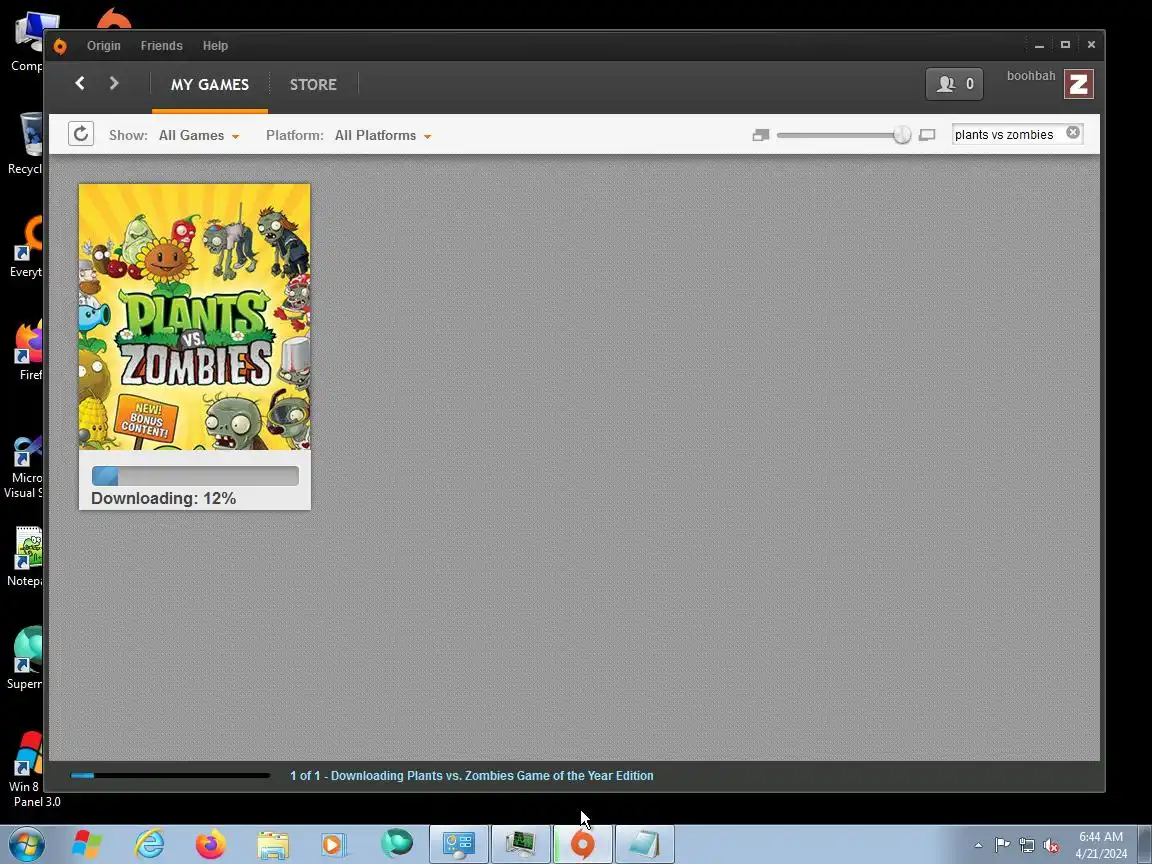Viewport: 1152px width, 864px height.
Task: Click the green circular taskbar app icon
Action: pyautogui.click(x=397, y=843)
